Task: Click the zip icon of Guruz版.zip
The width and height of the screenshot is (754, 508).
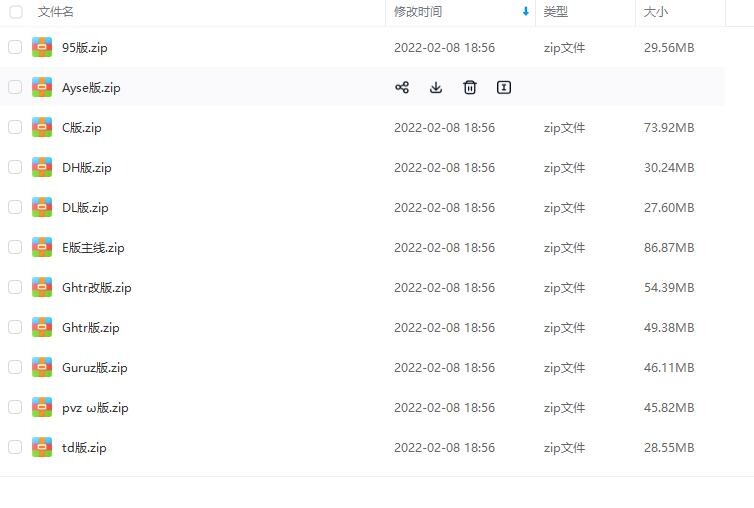Action: tap(42, 367)
